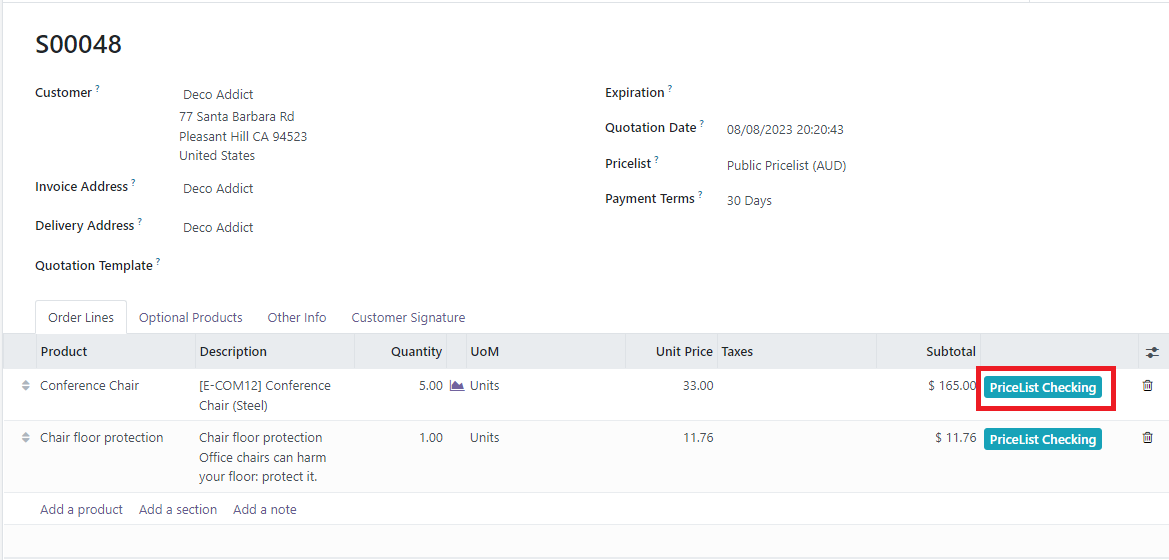
Task: Delete the Conference Chair order line
Action: (x=1147, y=386)
